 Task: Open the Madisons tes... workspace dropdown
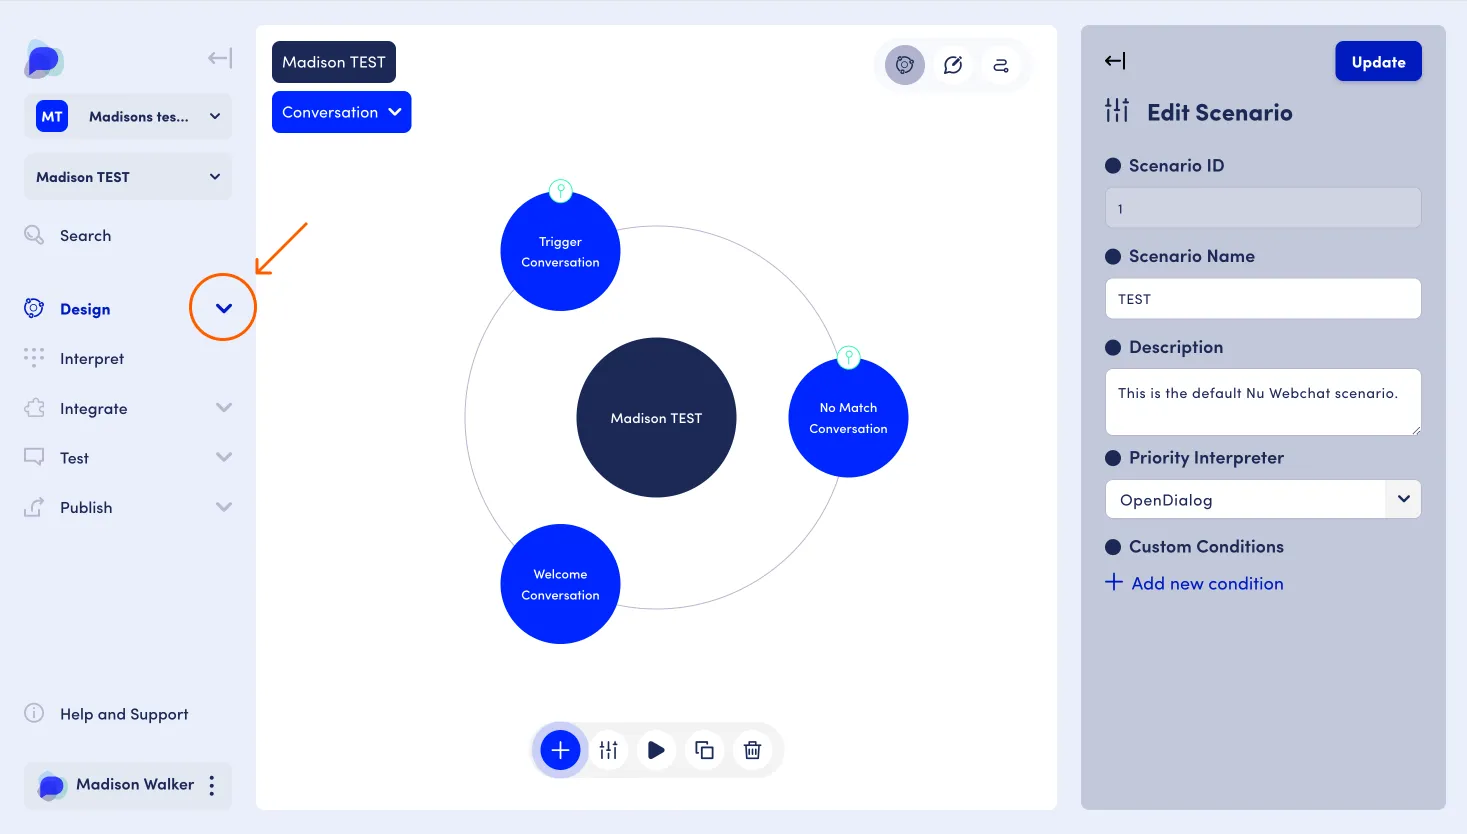(128, 116)
